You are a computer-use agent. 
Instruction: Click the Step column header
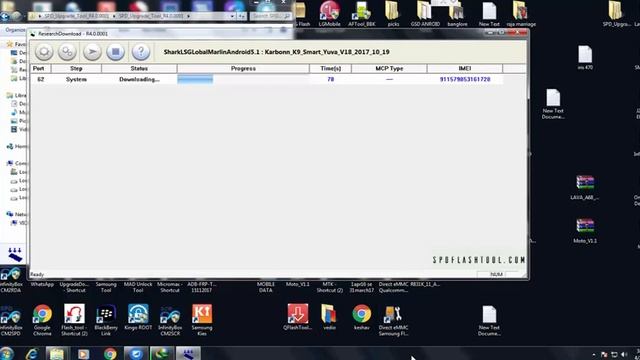(76, 69)
